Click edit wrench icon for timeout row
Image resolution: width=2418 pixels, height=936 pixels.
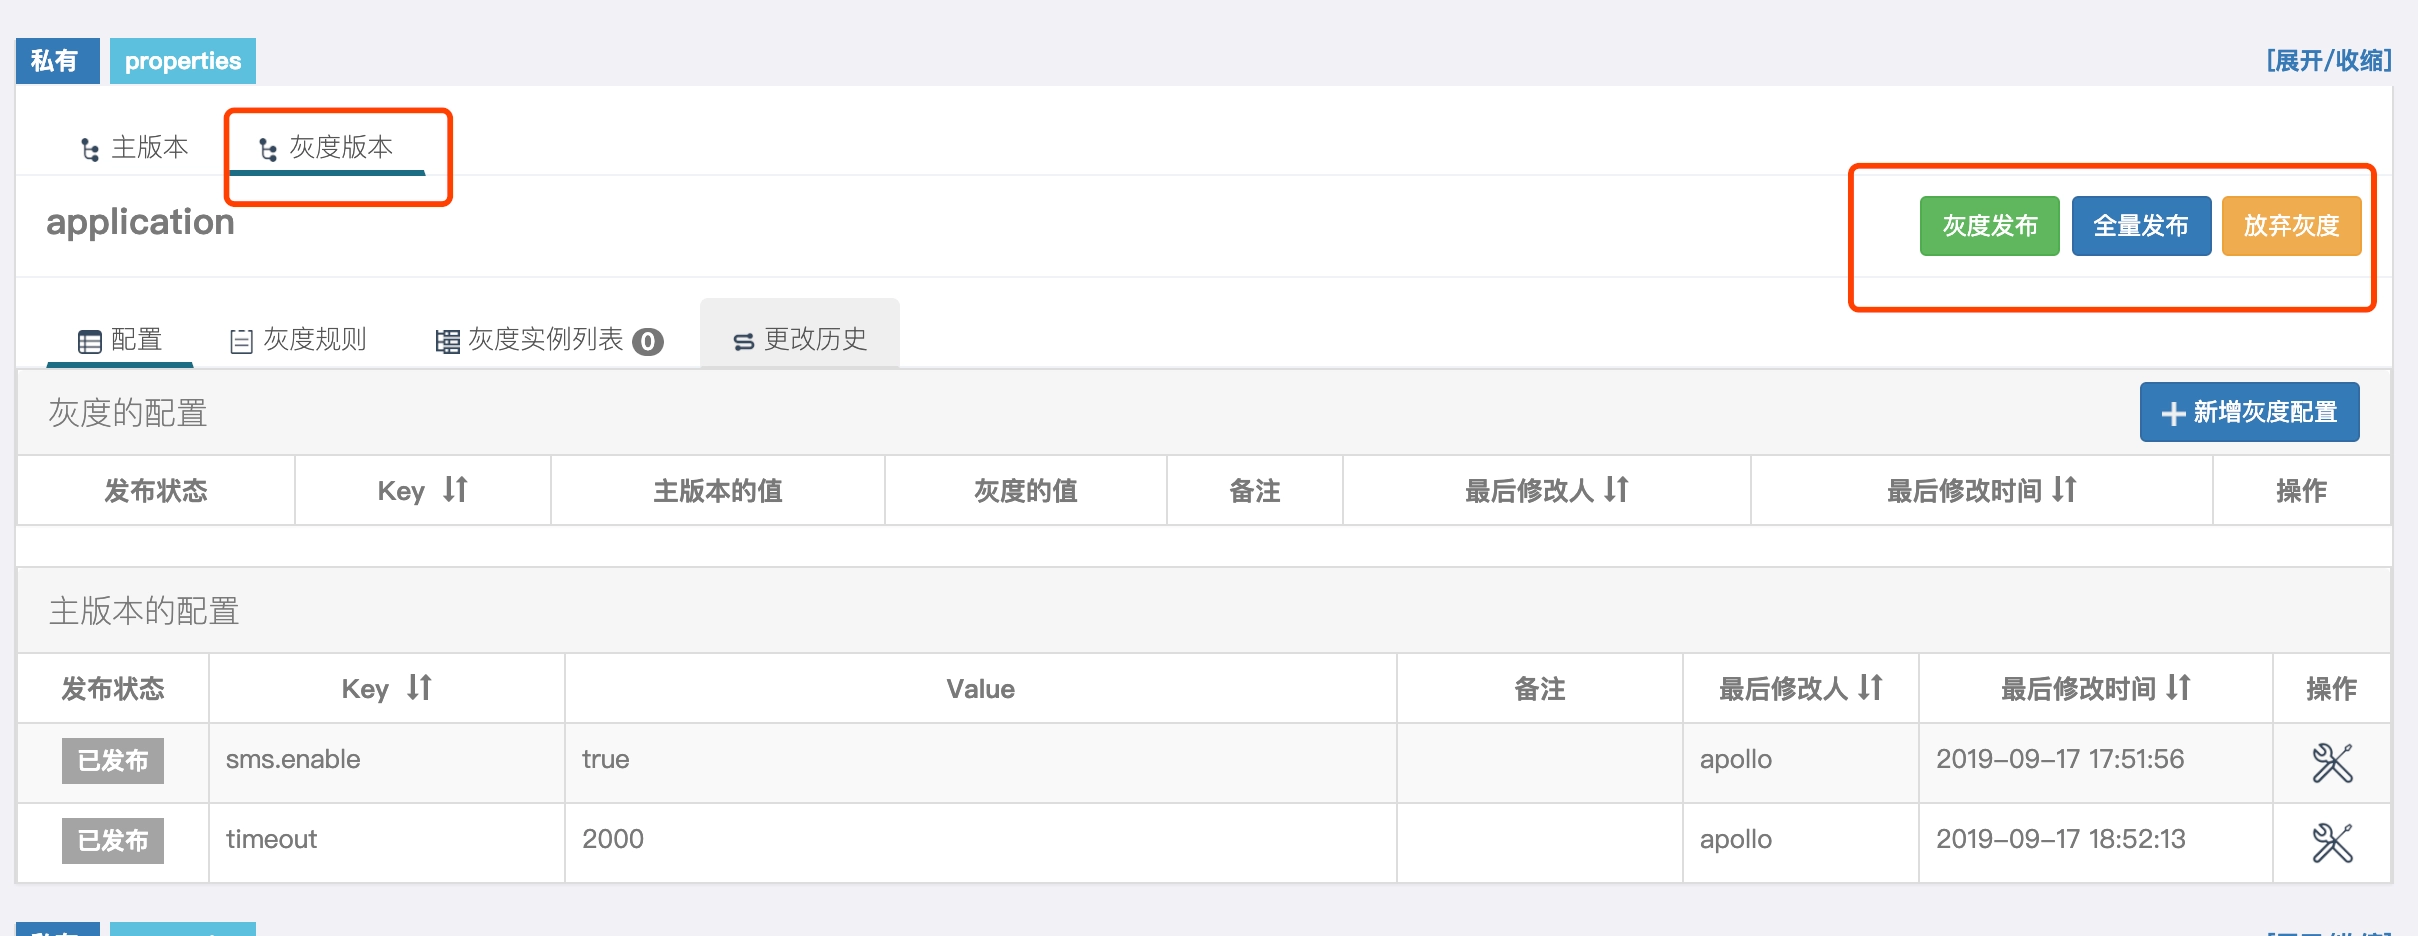tap(2332, 843)
